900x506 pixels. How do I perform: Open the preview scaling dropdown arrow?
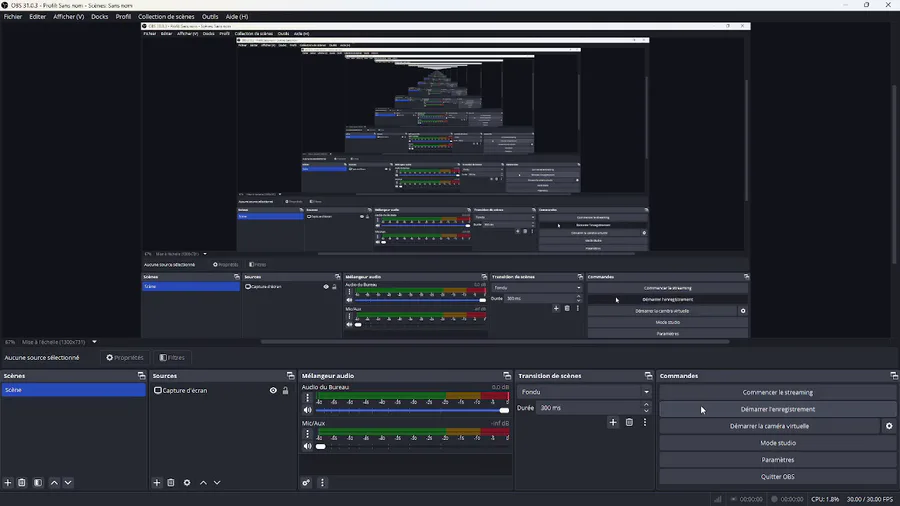94,342
